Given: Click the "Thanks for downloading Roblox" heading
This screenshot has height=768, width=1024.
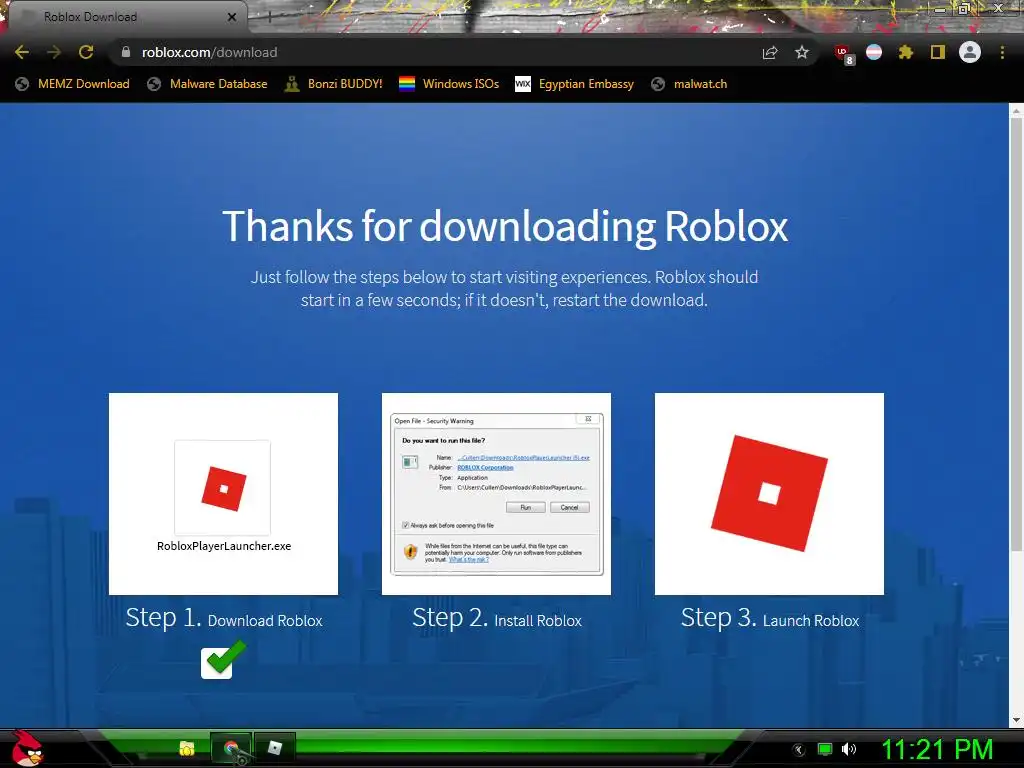Looking at the screenshot, I should [x=505, y=227].
